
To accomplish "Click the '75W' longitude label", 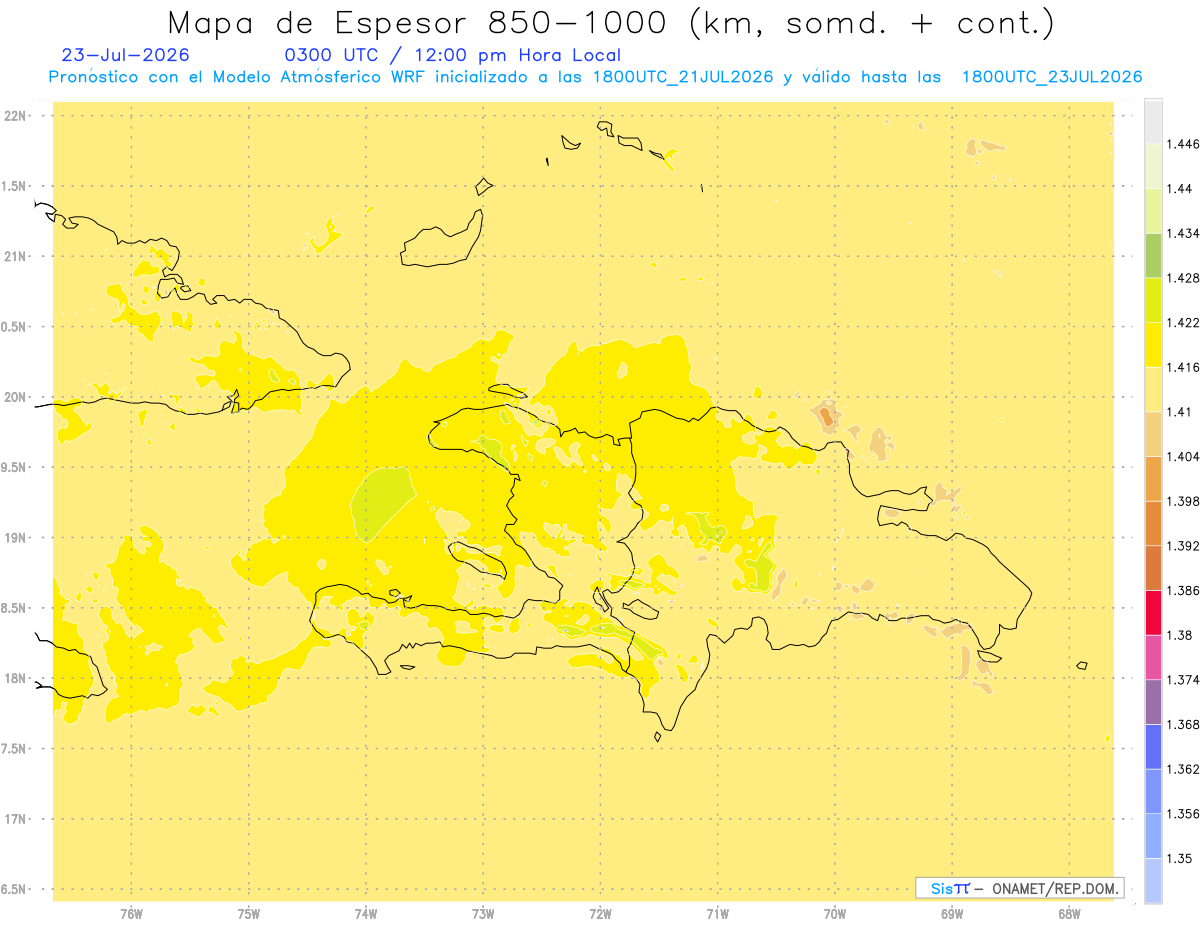I will [249, 914].
